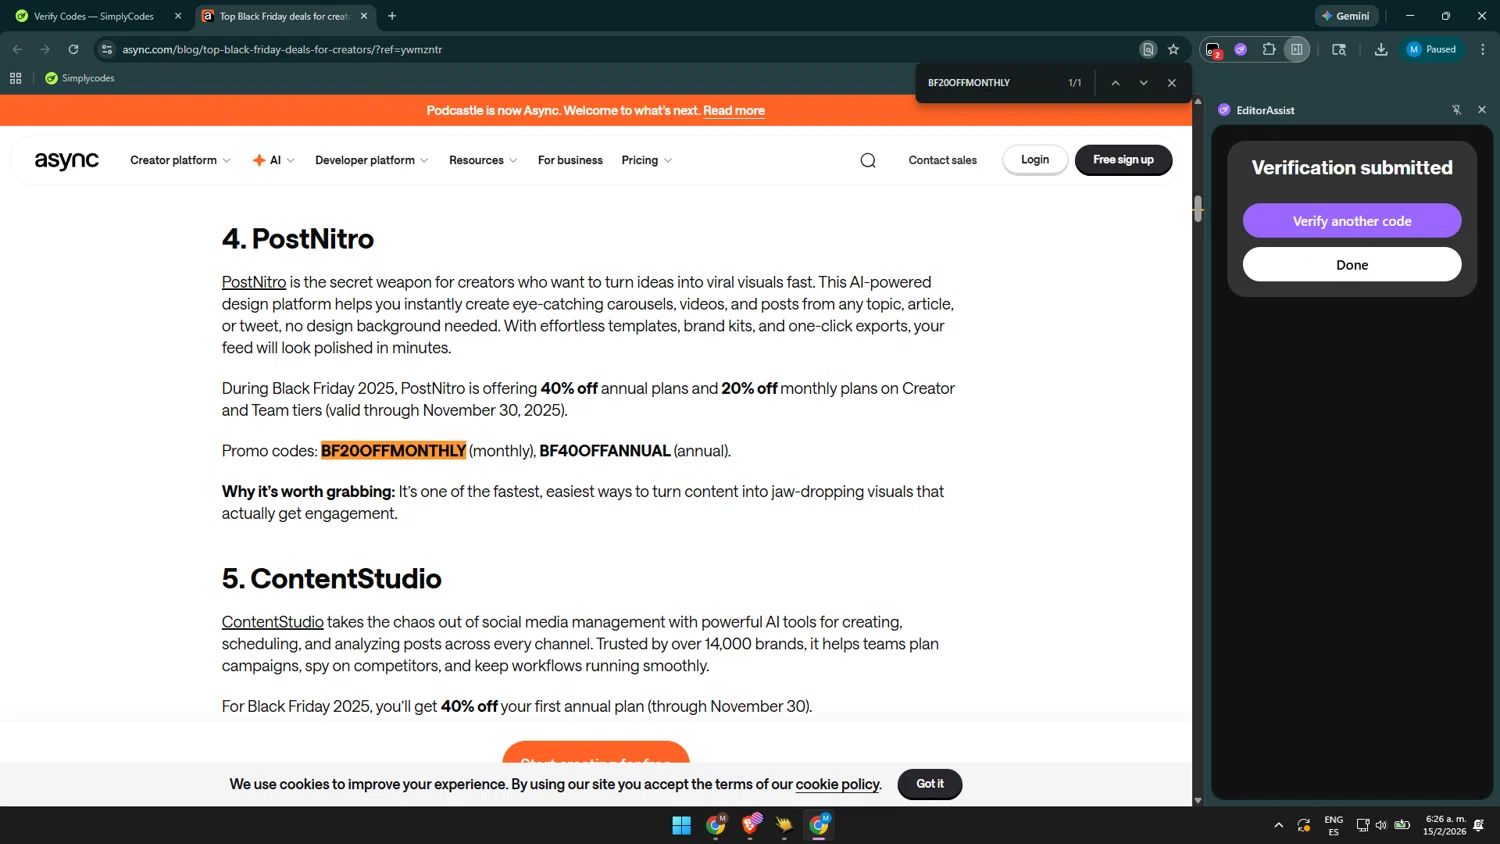The image size is (1500, 844).
Task: Open the cookie policy link
Action: (x=838, y=784)
